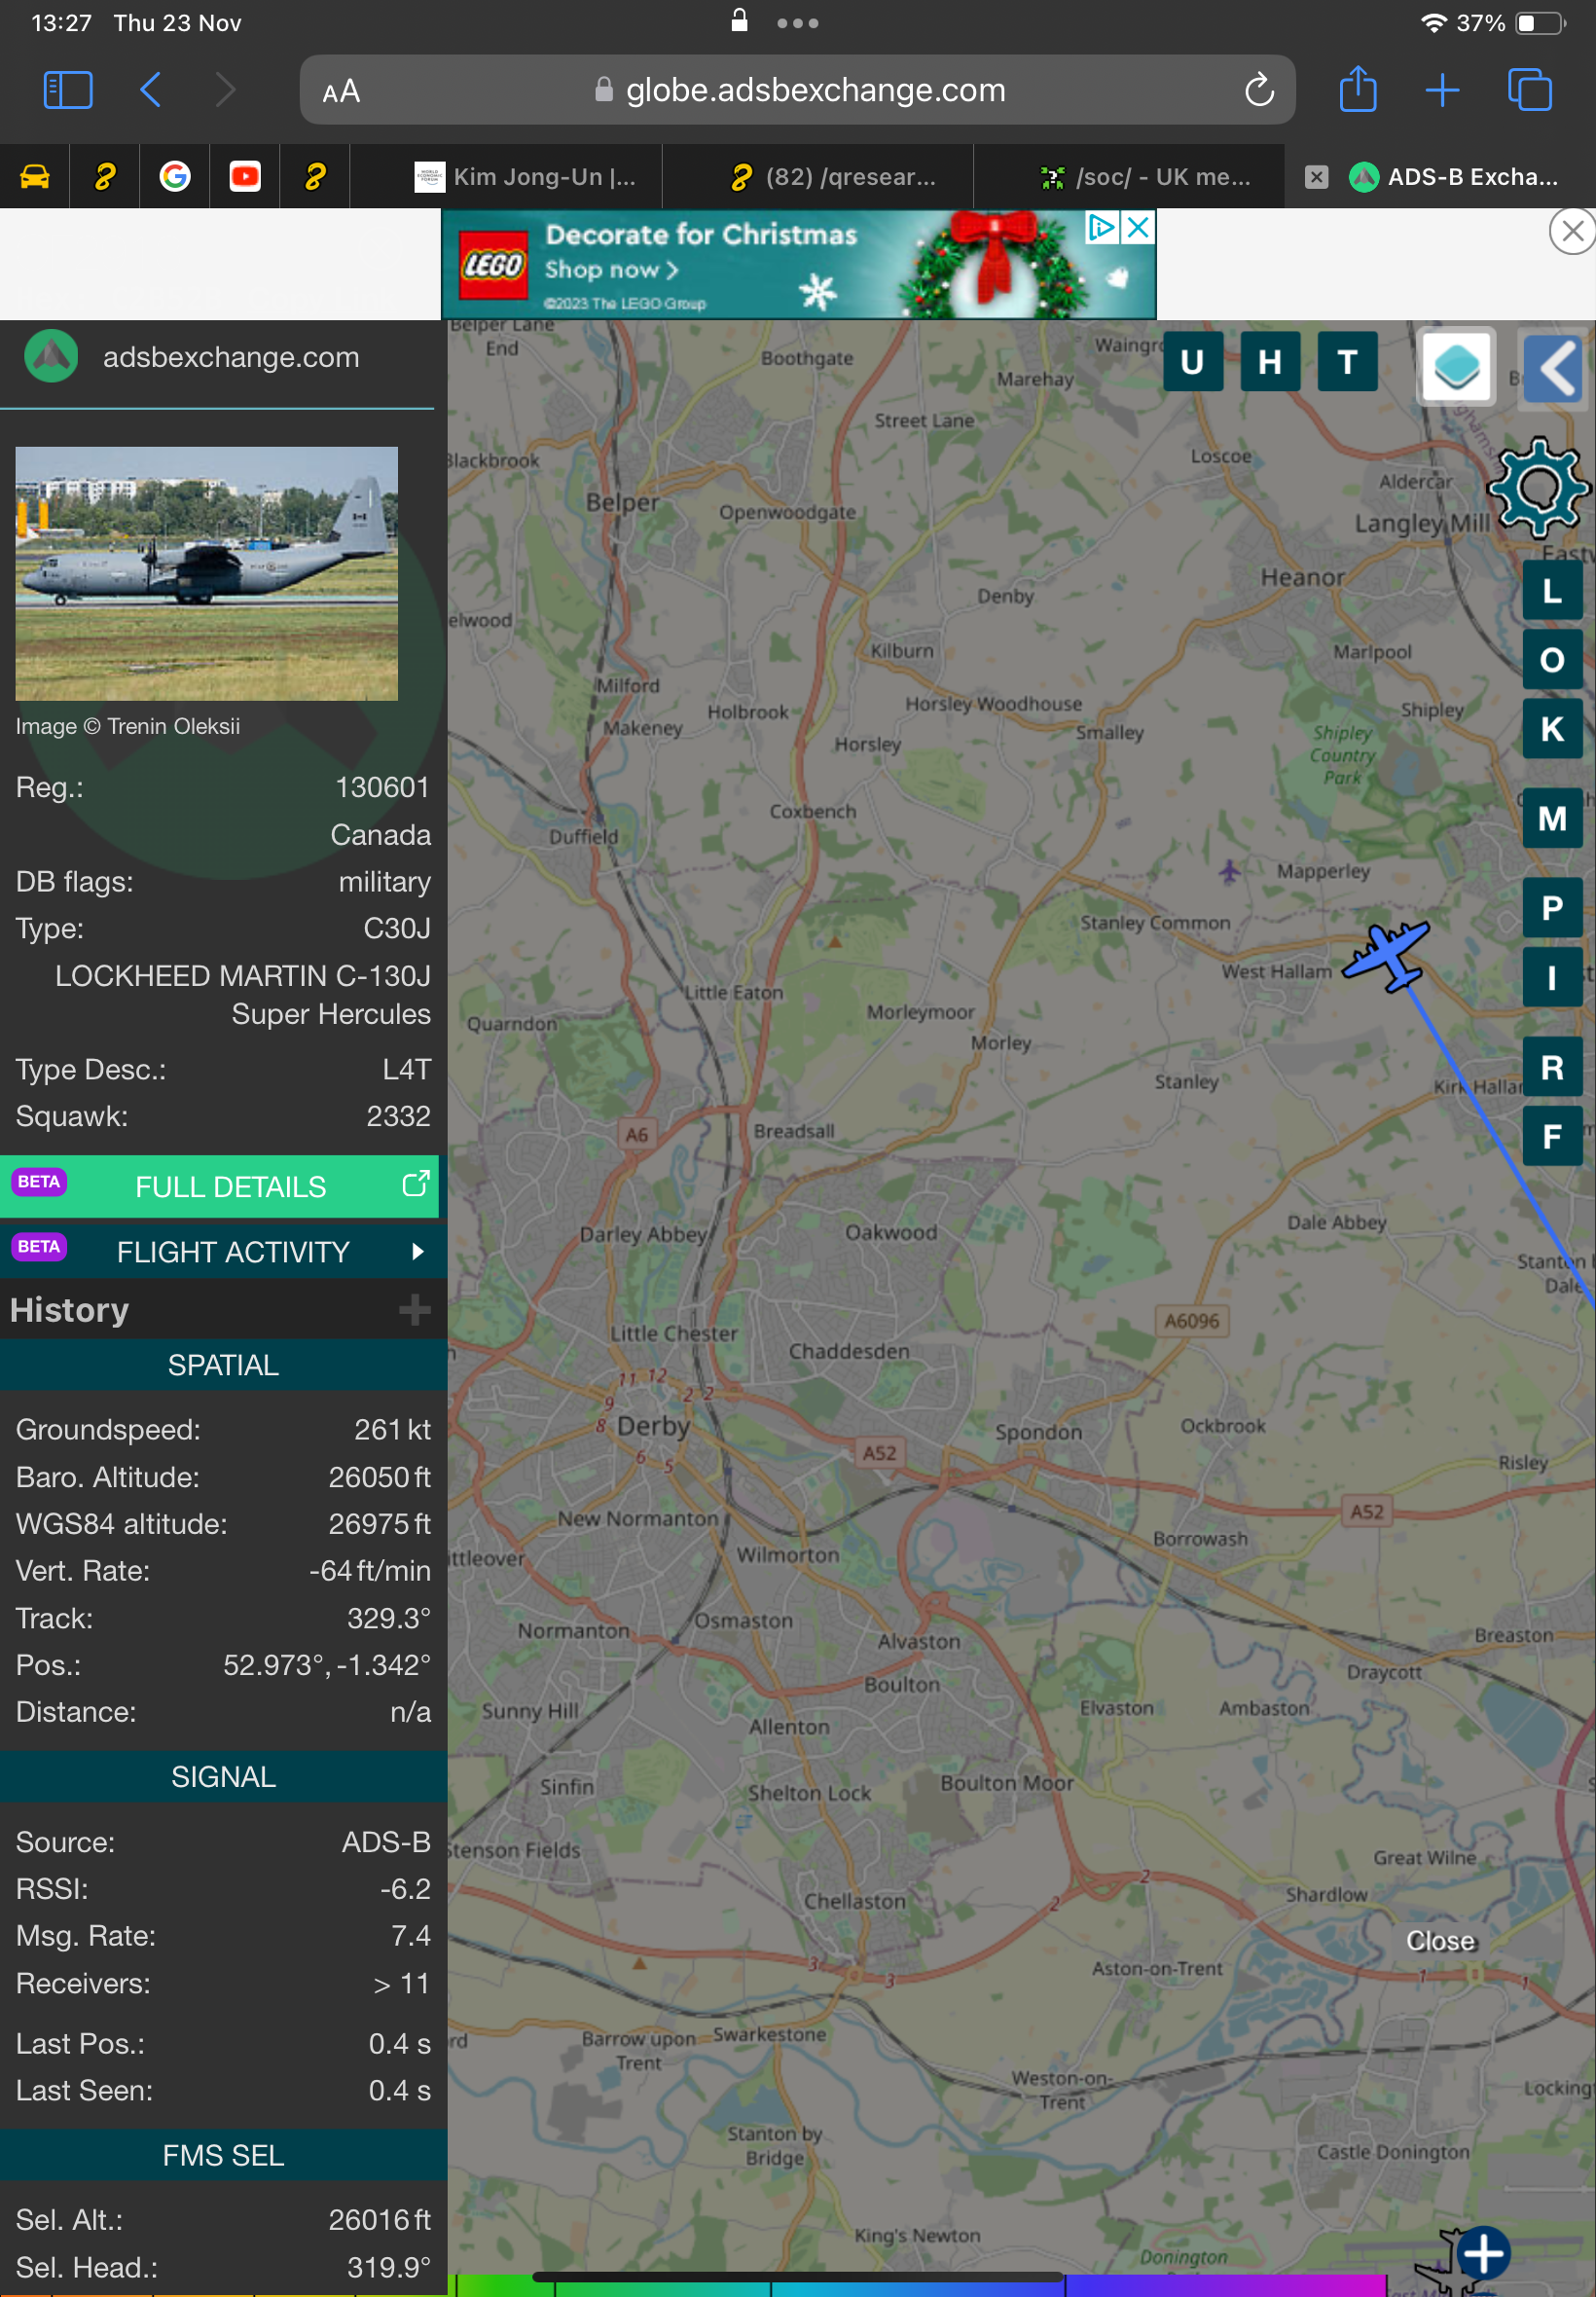
Task: Toggle the T tracks button
Action: [x=1348, y=361]
